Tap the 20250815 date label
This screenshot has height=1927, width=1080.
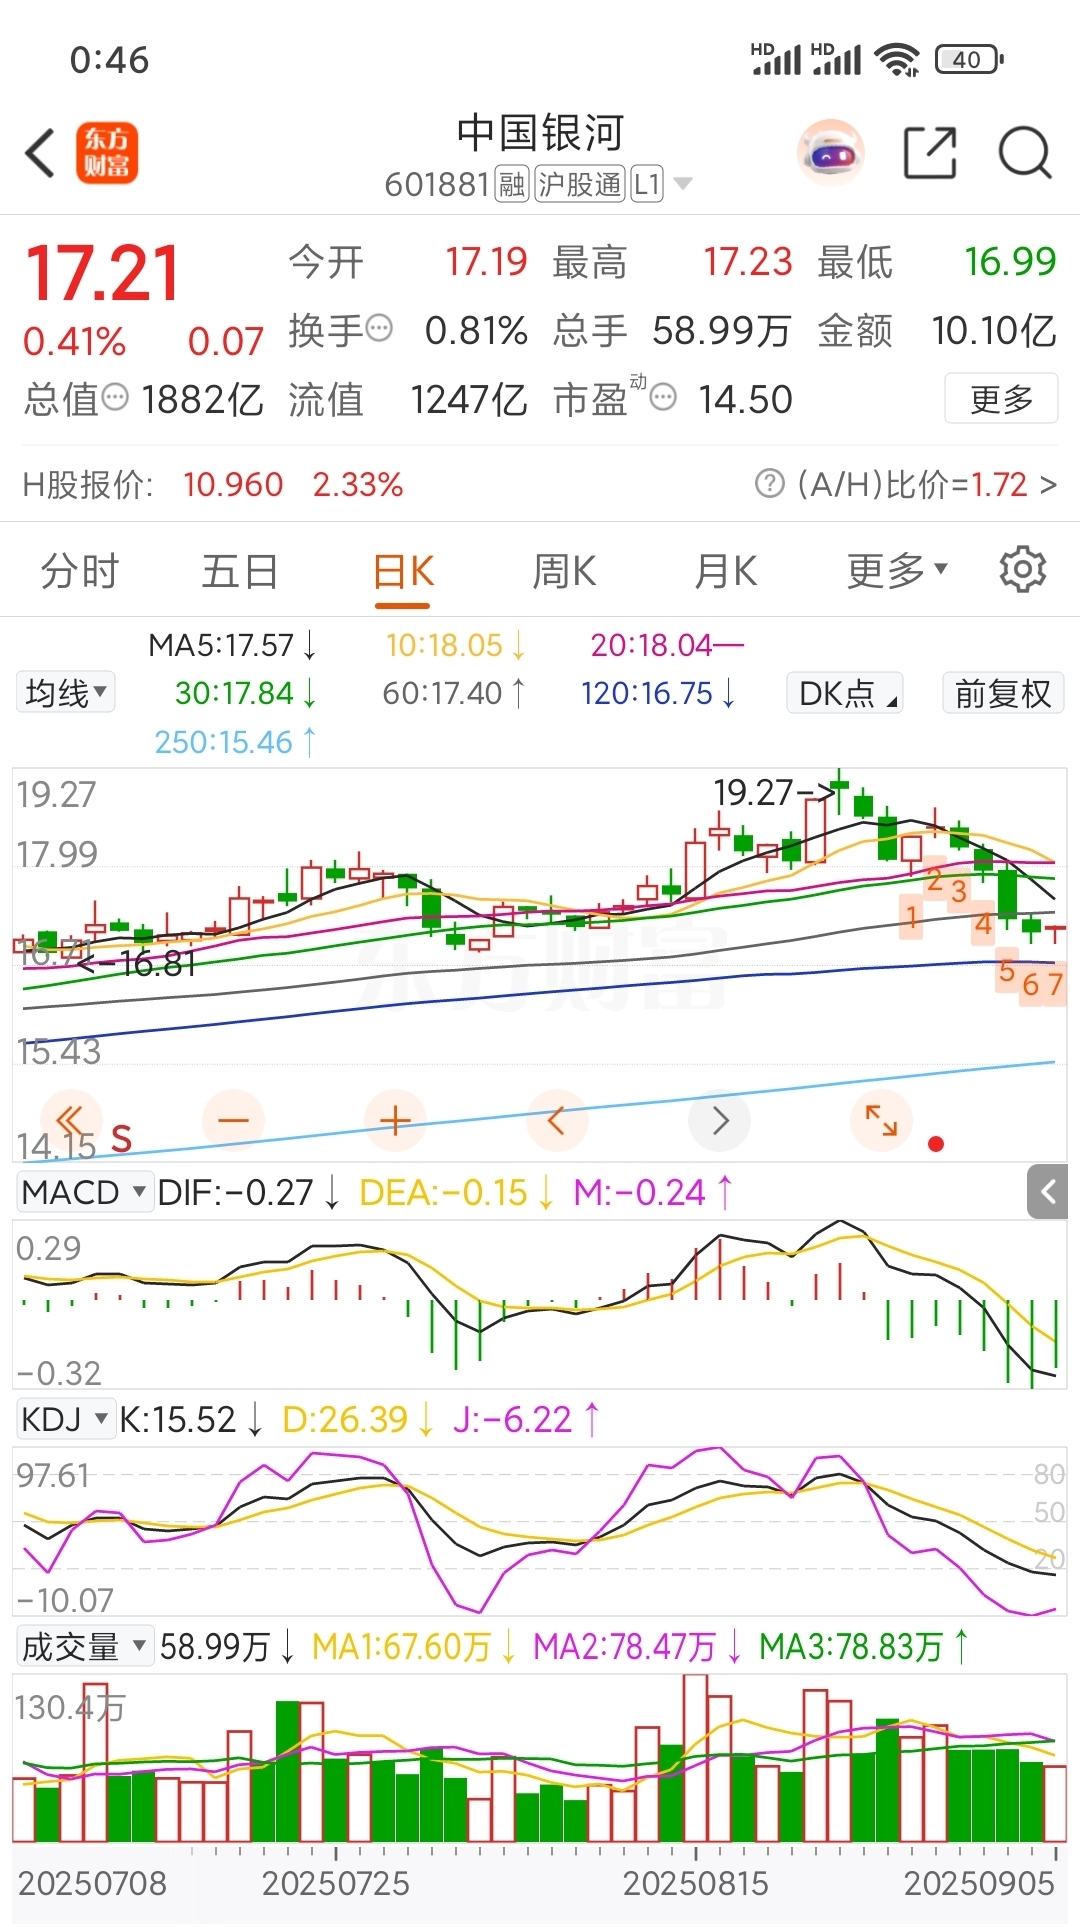point(696,1883)
